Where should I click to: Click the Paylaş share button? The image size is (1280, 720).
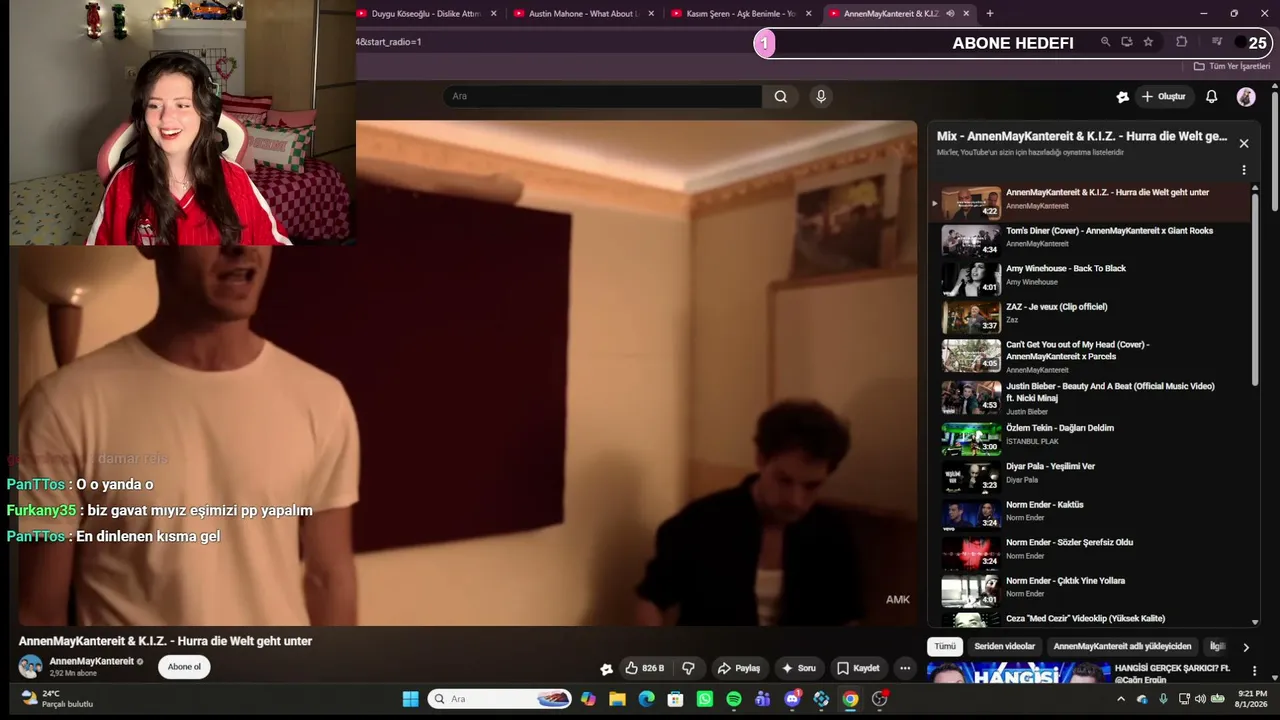click(x=739, y=668)
